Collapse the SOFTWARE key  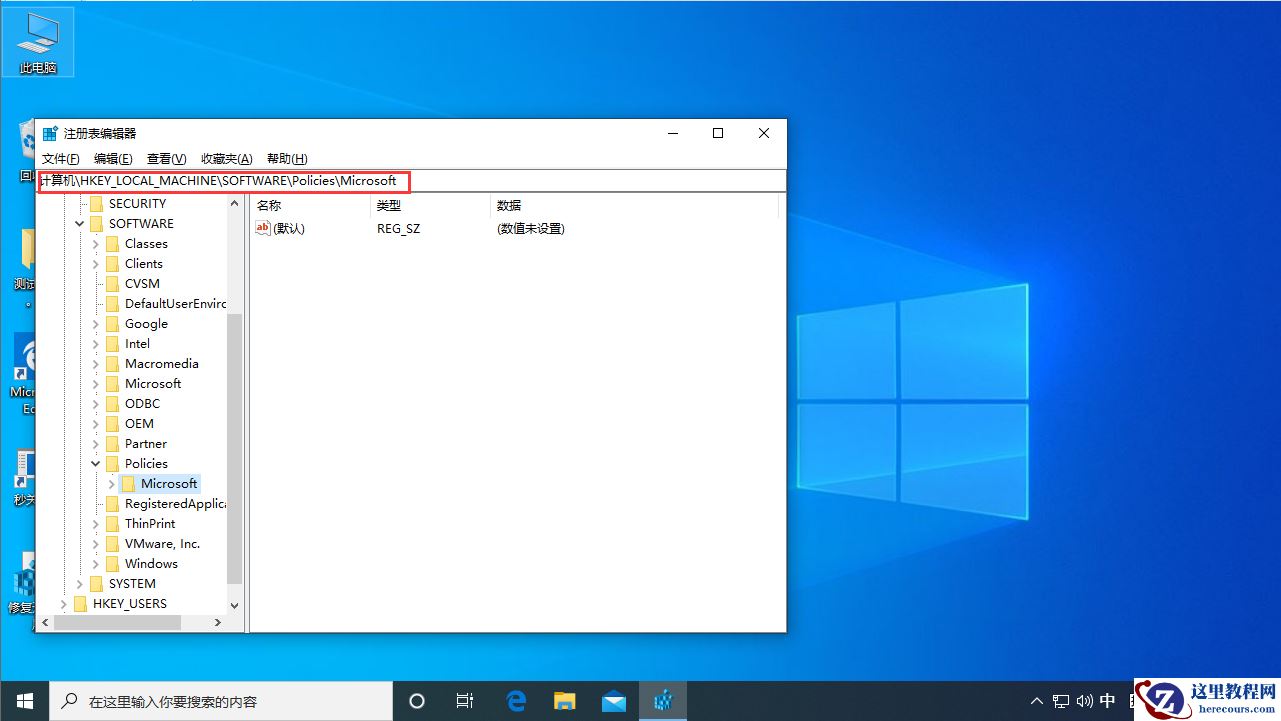pos(79,223)
